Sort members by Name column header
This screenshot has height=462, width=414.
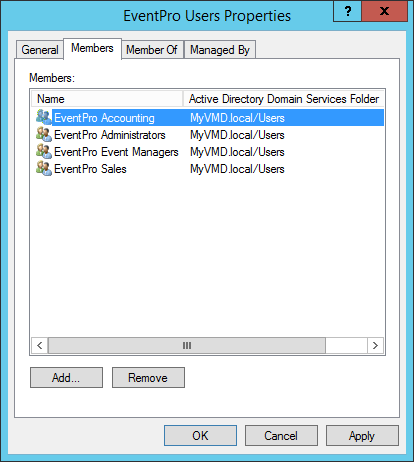[x=107, y=99]
